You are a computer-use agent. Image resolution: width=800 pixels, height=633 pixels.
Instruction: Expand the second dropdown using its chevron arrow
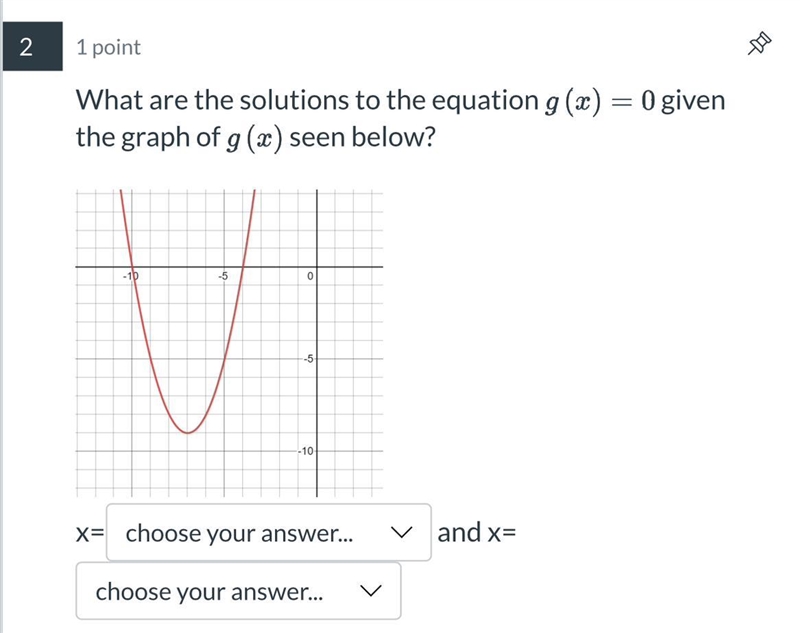(x=370, y=591)
